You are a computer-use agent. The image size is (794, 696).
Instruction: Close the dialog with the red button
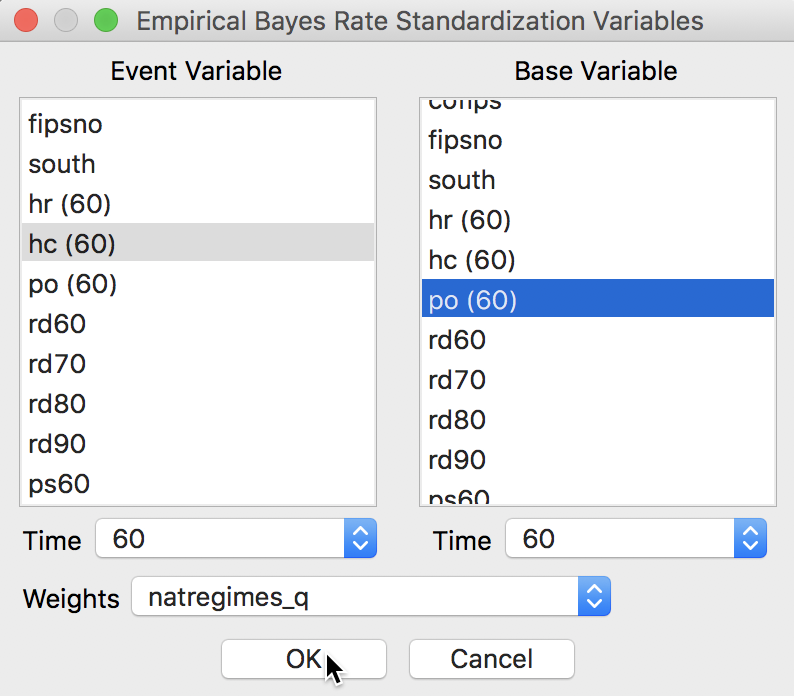[26, 21]
